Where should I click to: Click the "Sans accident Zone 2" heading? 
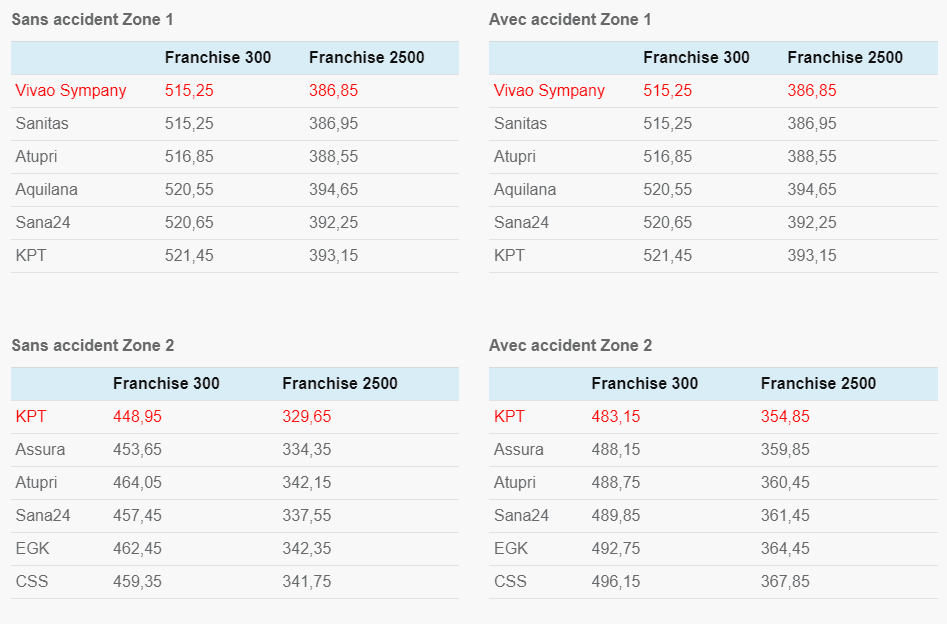pos(92,346)
